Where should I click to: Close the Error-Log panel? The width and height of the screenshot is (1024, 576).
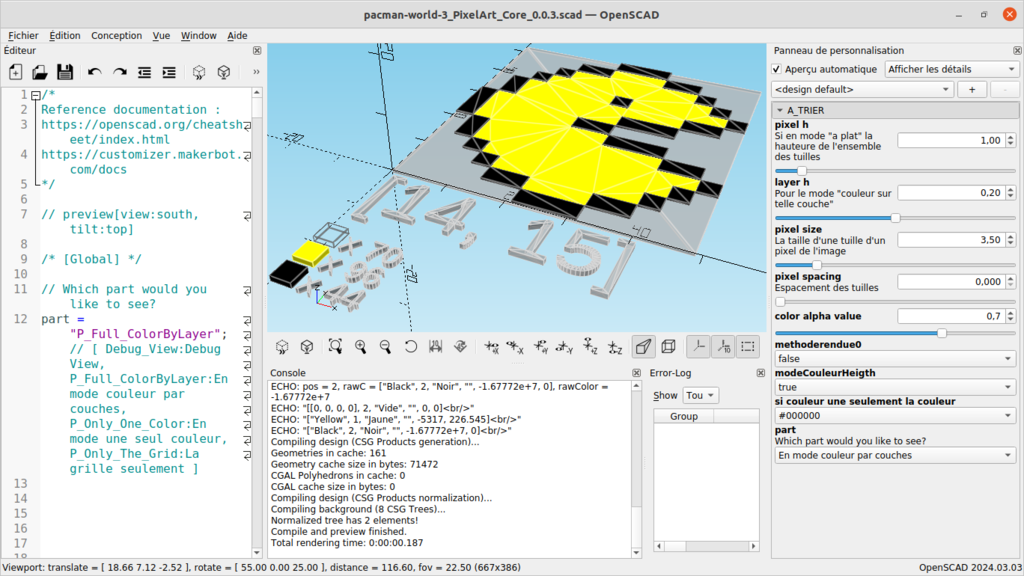point(761,373)
